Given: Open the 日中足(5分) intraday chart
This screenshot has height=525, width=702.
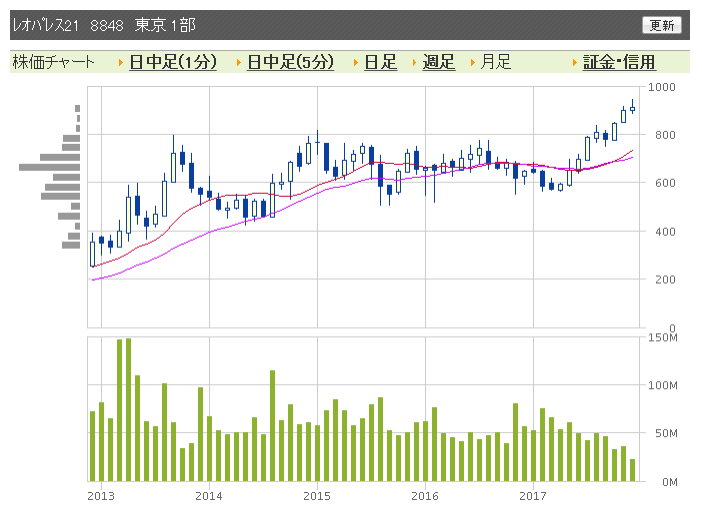Looking at the screenshot, I should pyautogui.click(x=291, y=62).
